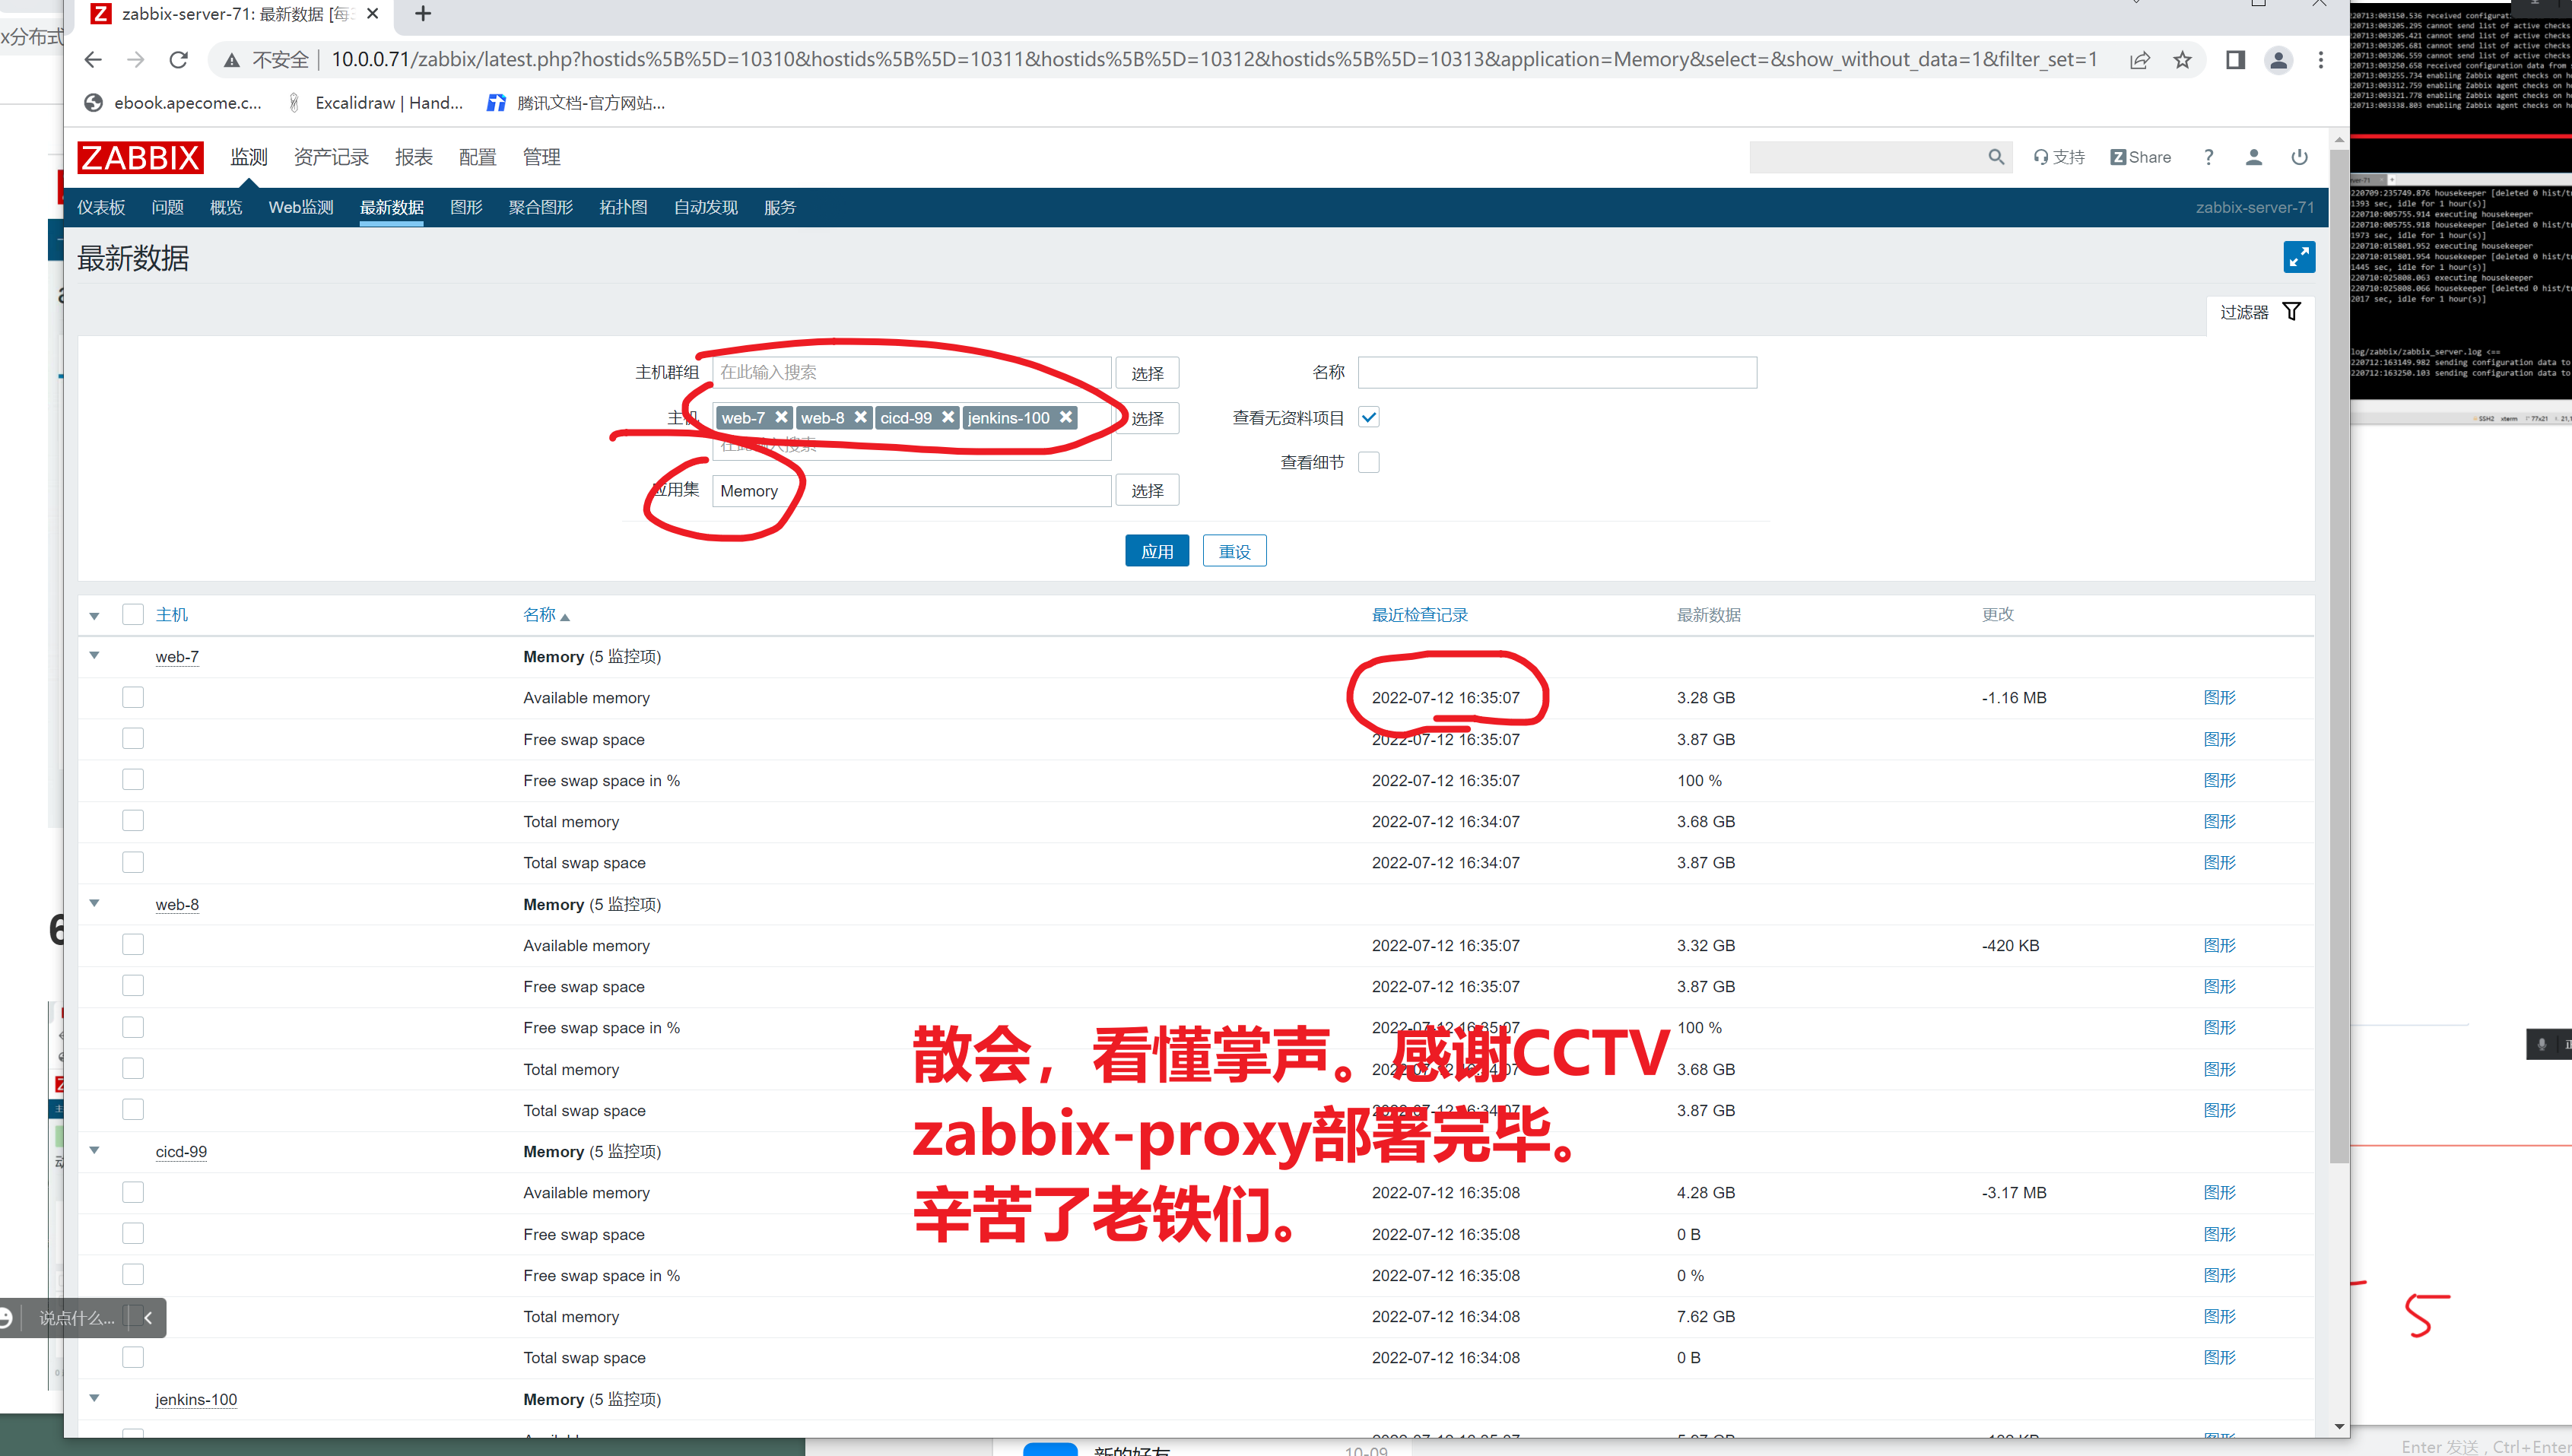2572x1456 pixels.
Task: Uncheck the 查看无资料项目 checkbox
Action: pyautogui.click(x=1368, y=417)
